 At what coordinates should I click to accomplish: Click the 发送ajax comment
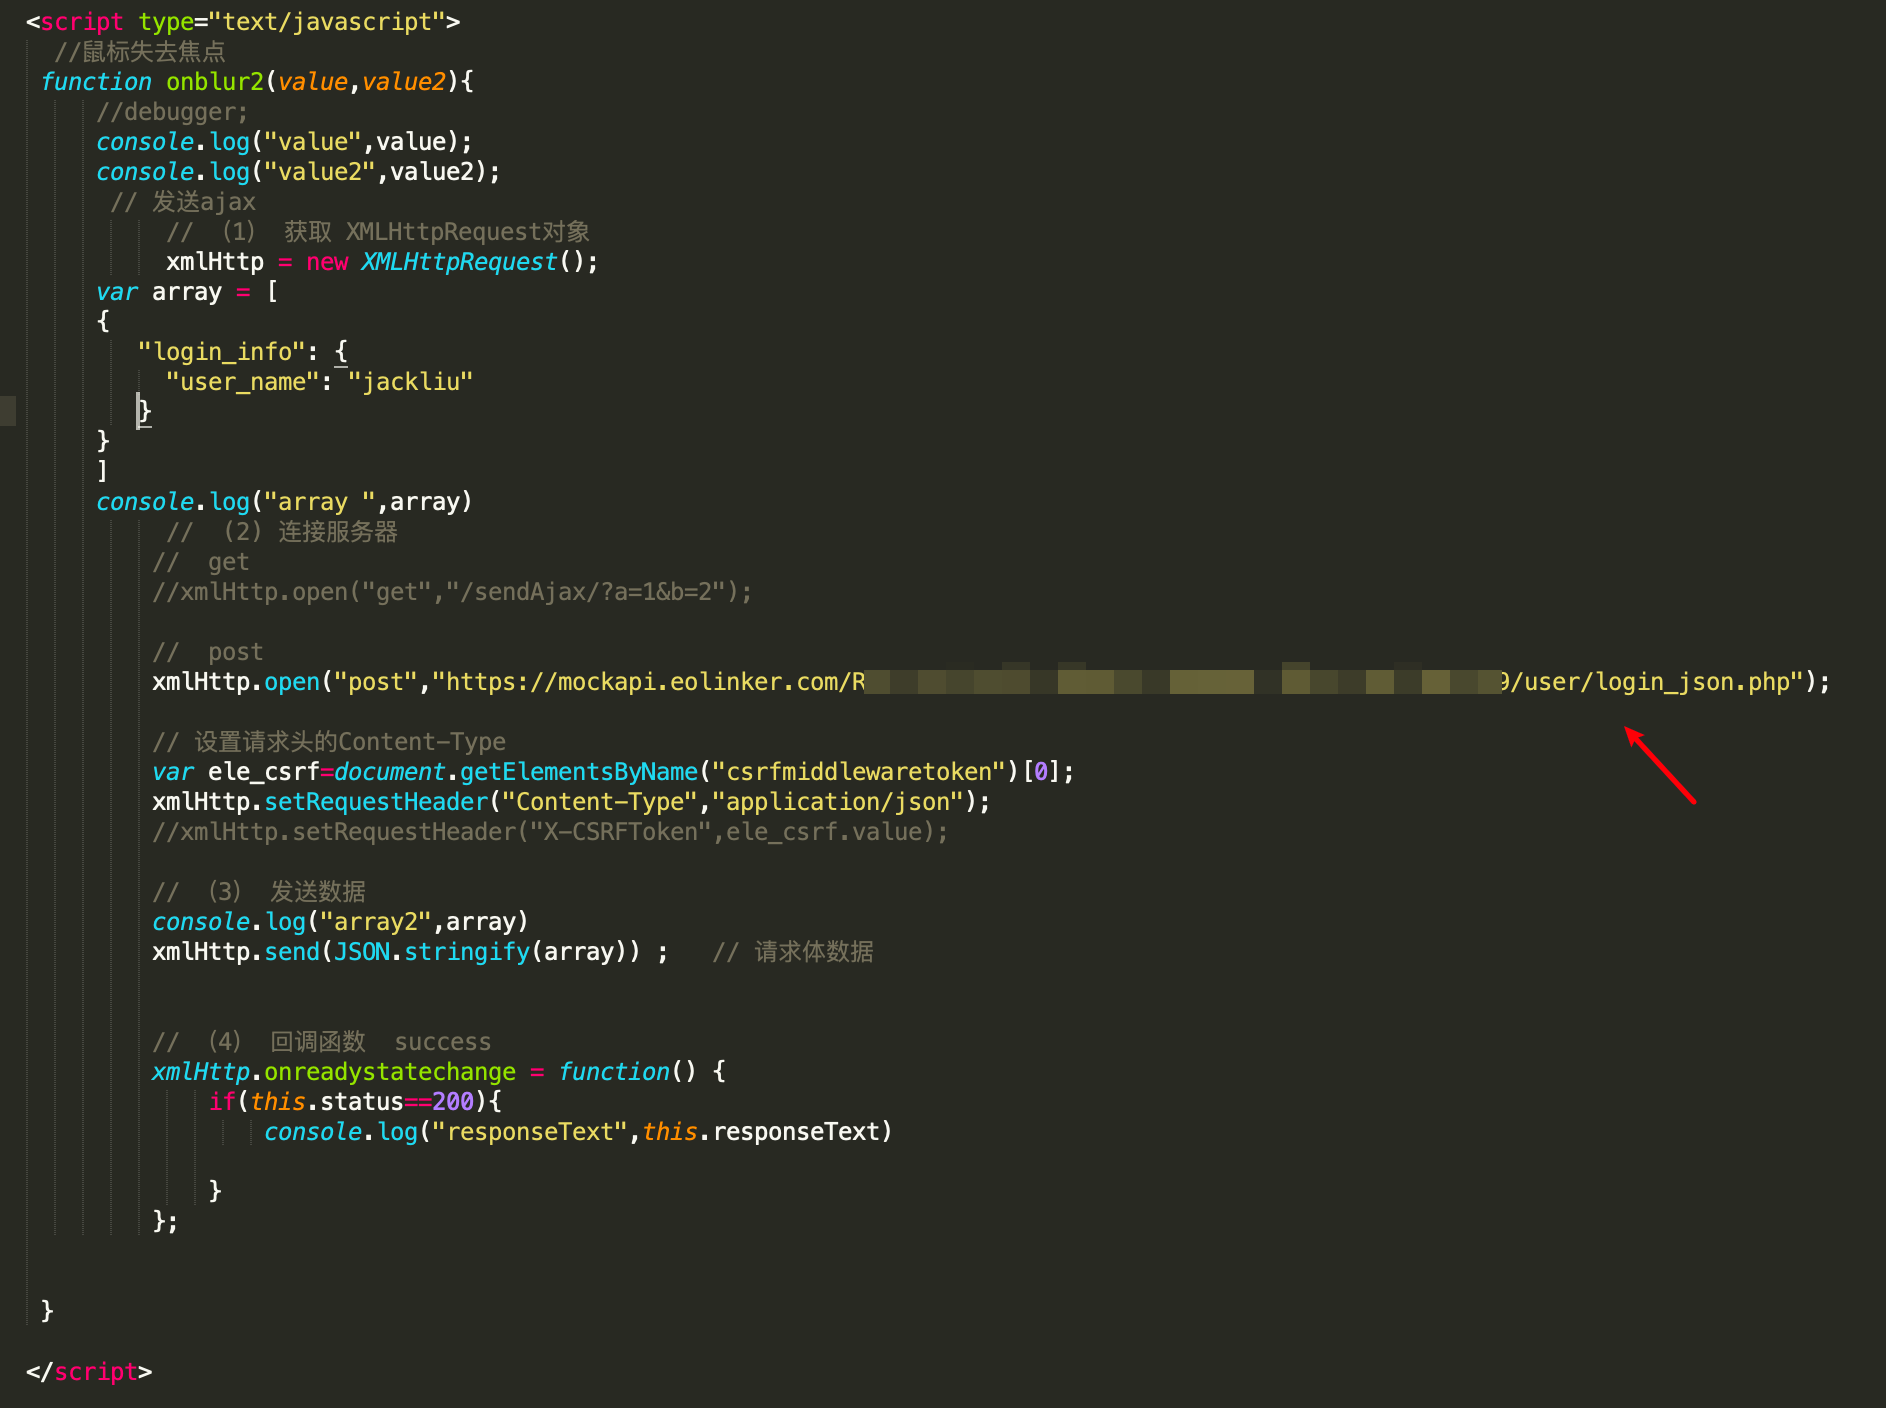(183, 201)
